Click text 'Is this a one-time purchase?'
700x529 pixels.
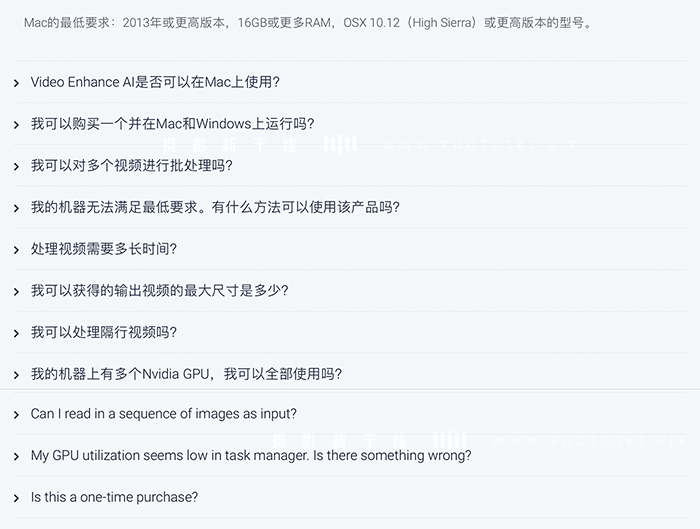(114, 497)
